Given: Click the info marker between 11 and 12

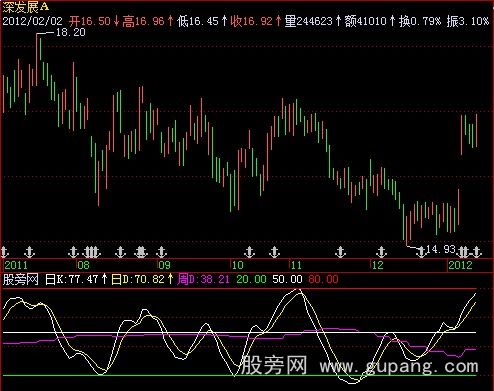Looking at the screenshot, I should tap(340, 252).
